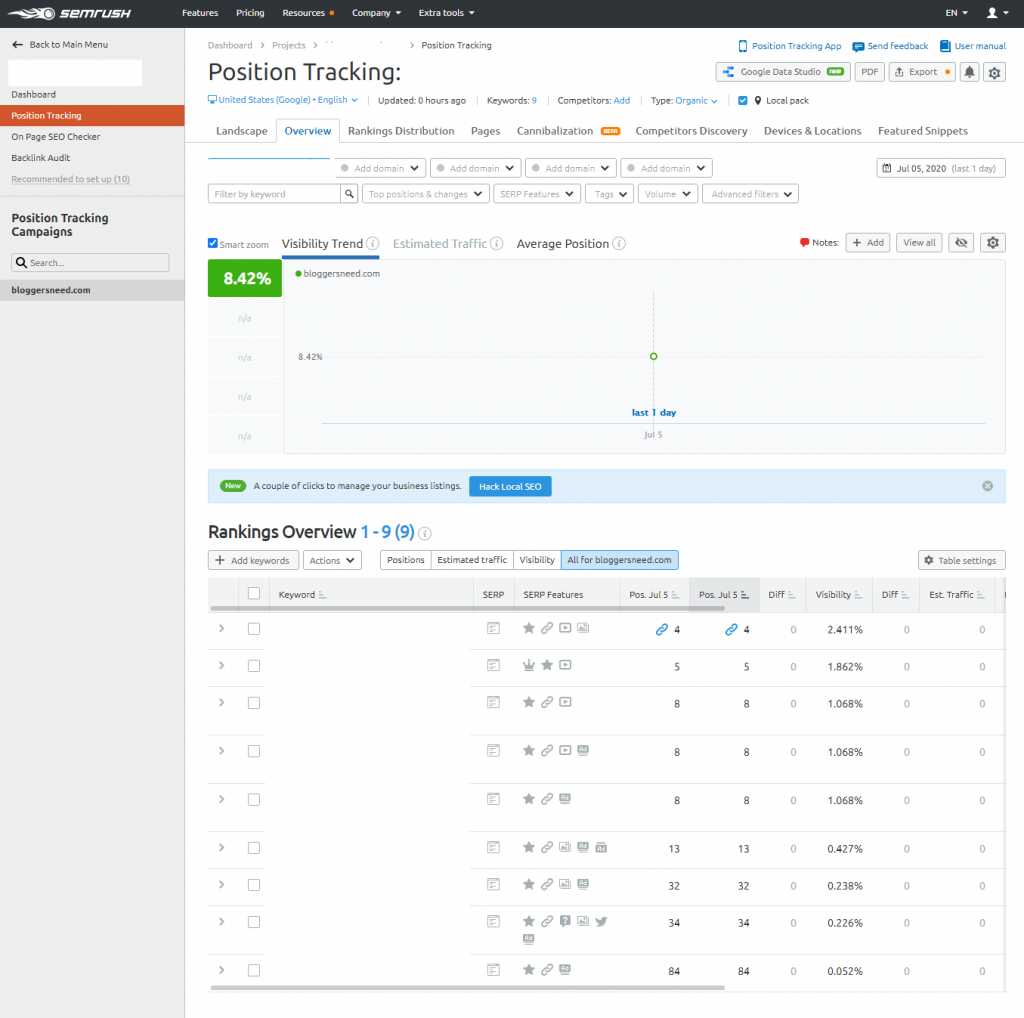The image size is (1024, 1018).
Task: Toggle the Local pack checkbox
Action: 743,101
